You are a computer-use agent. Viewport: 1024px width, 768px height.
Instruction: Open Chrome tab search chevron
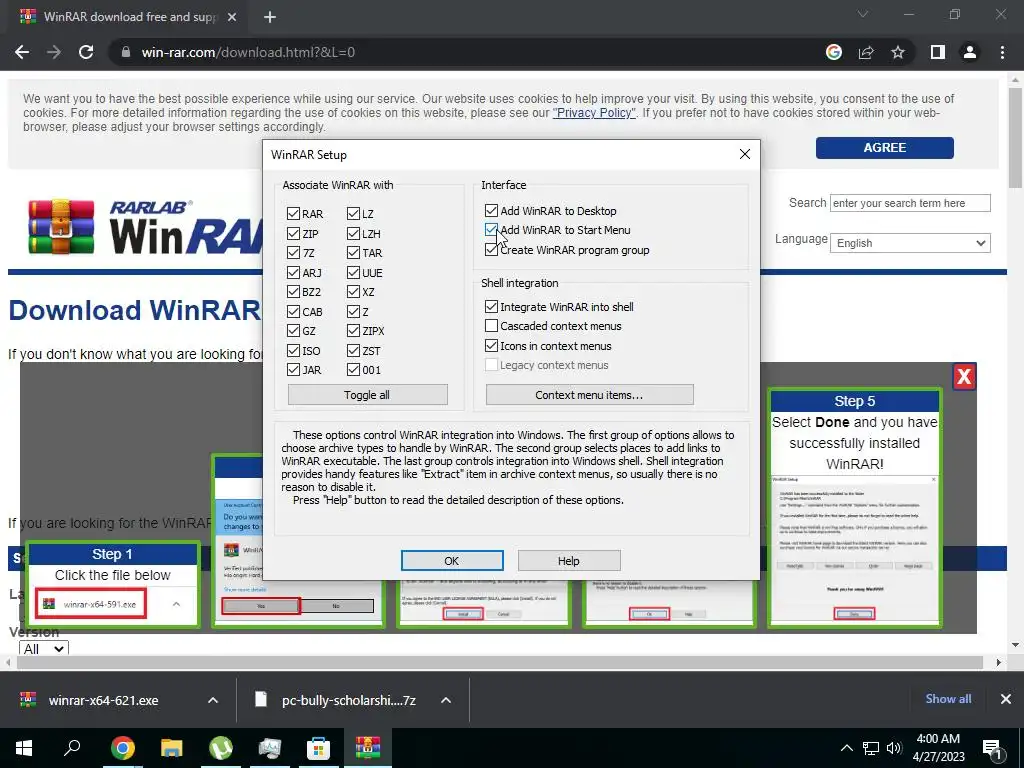coord(863,14)
